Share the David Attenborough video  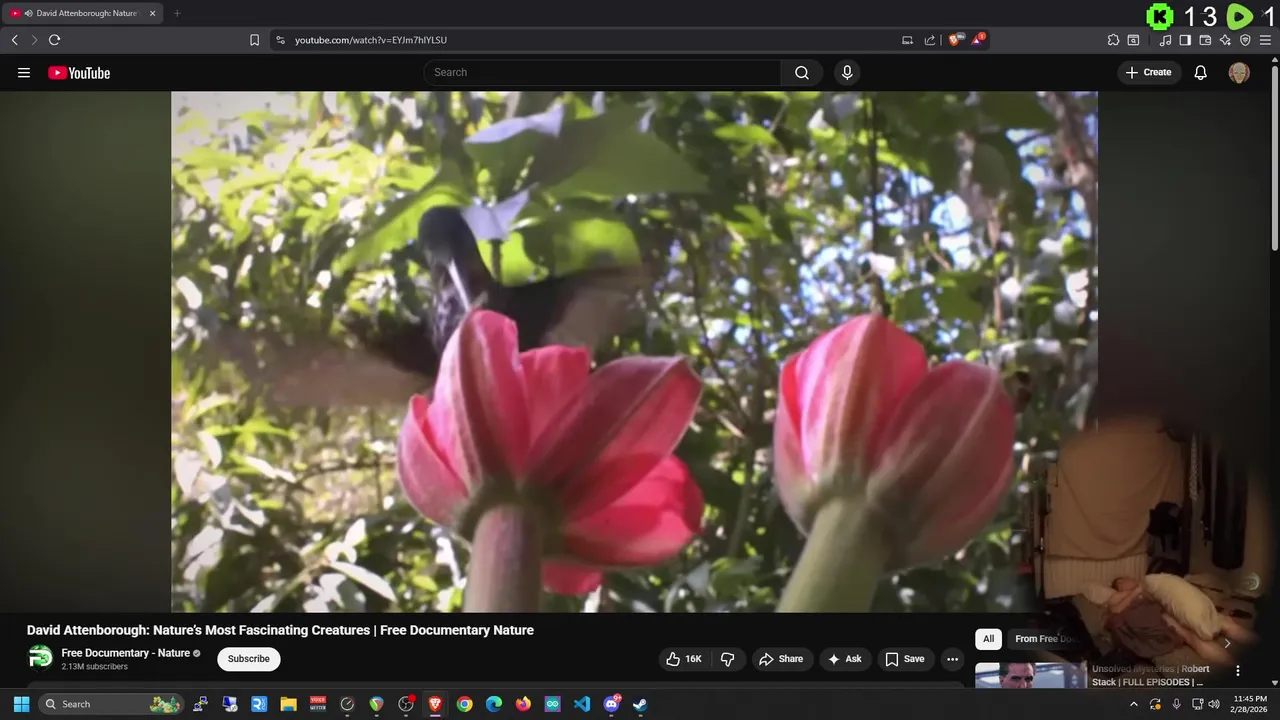tap(781, 659)
